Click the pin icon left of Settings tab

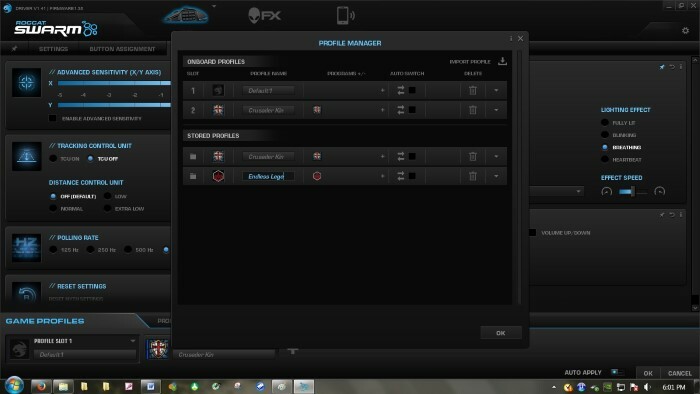pos(14,49)
